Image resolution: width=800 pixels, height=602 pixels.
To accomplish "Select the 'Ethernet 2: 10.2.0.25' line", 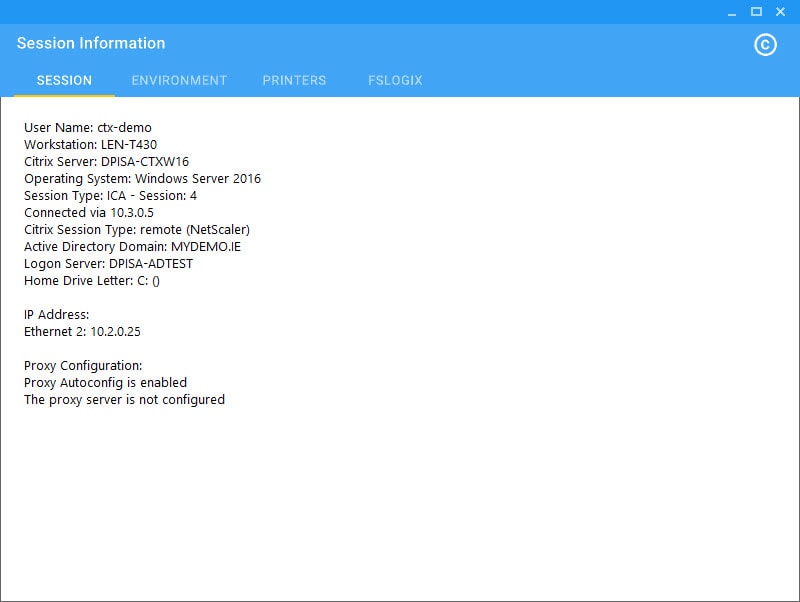I will 82,332.
